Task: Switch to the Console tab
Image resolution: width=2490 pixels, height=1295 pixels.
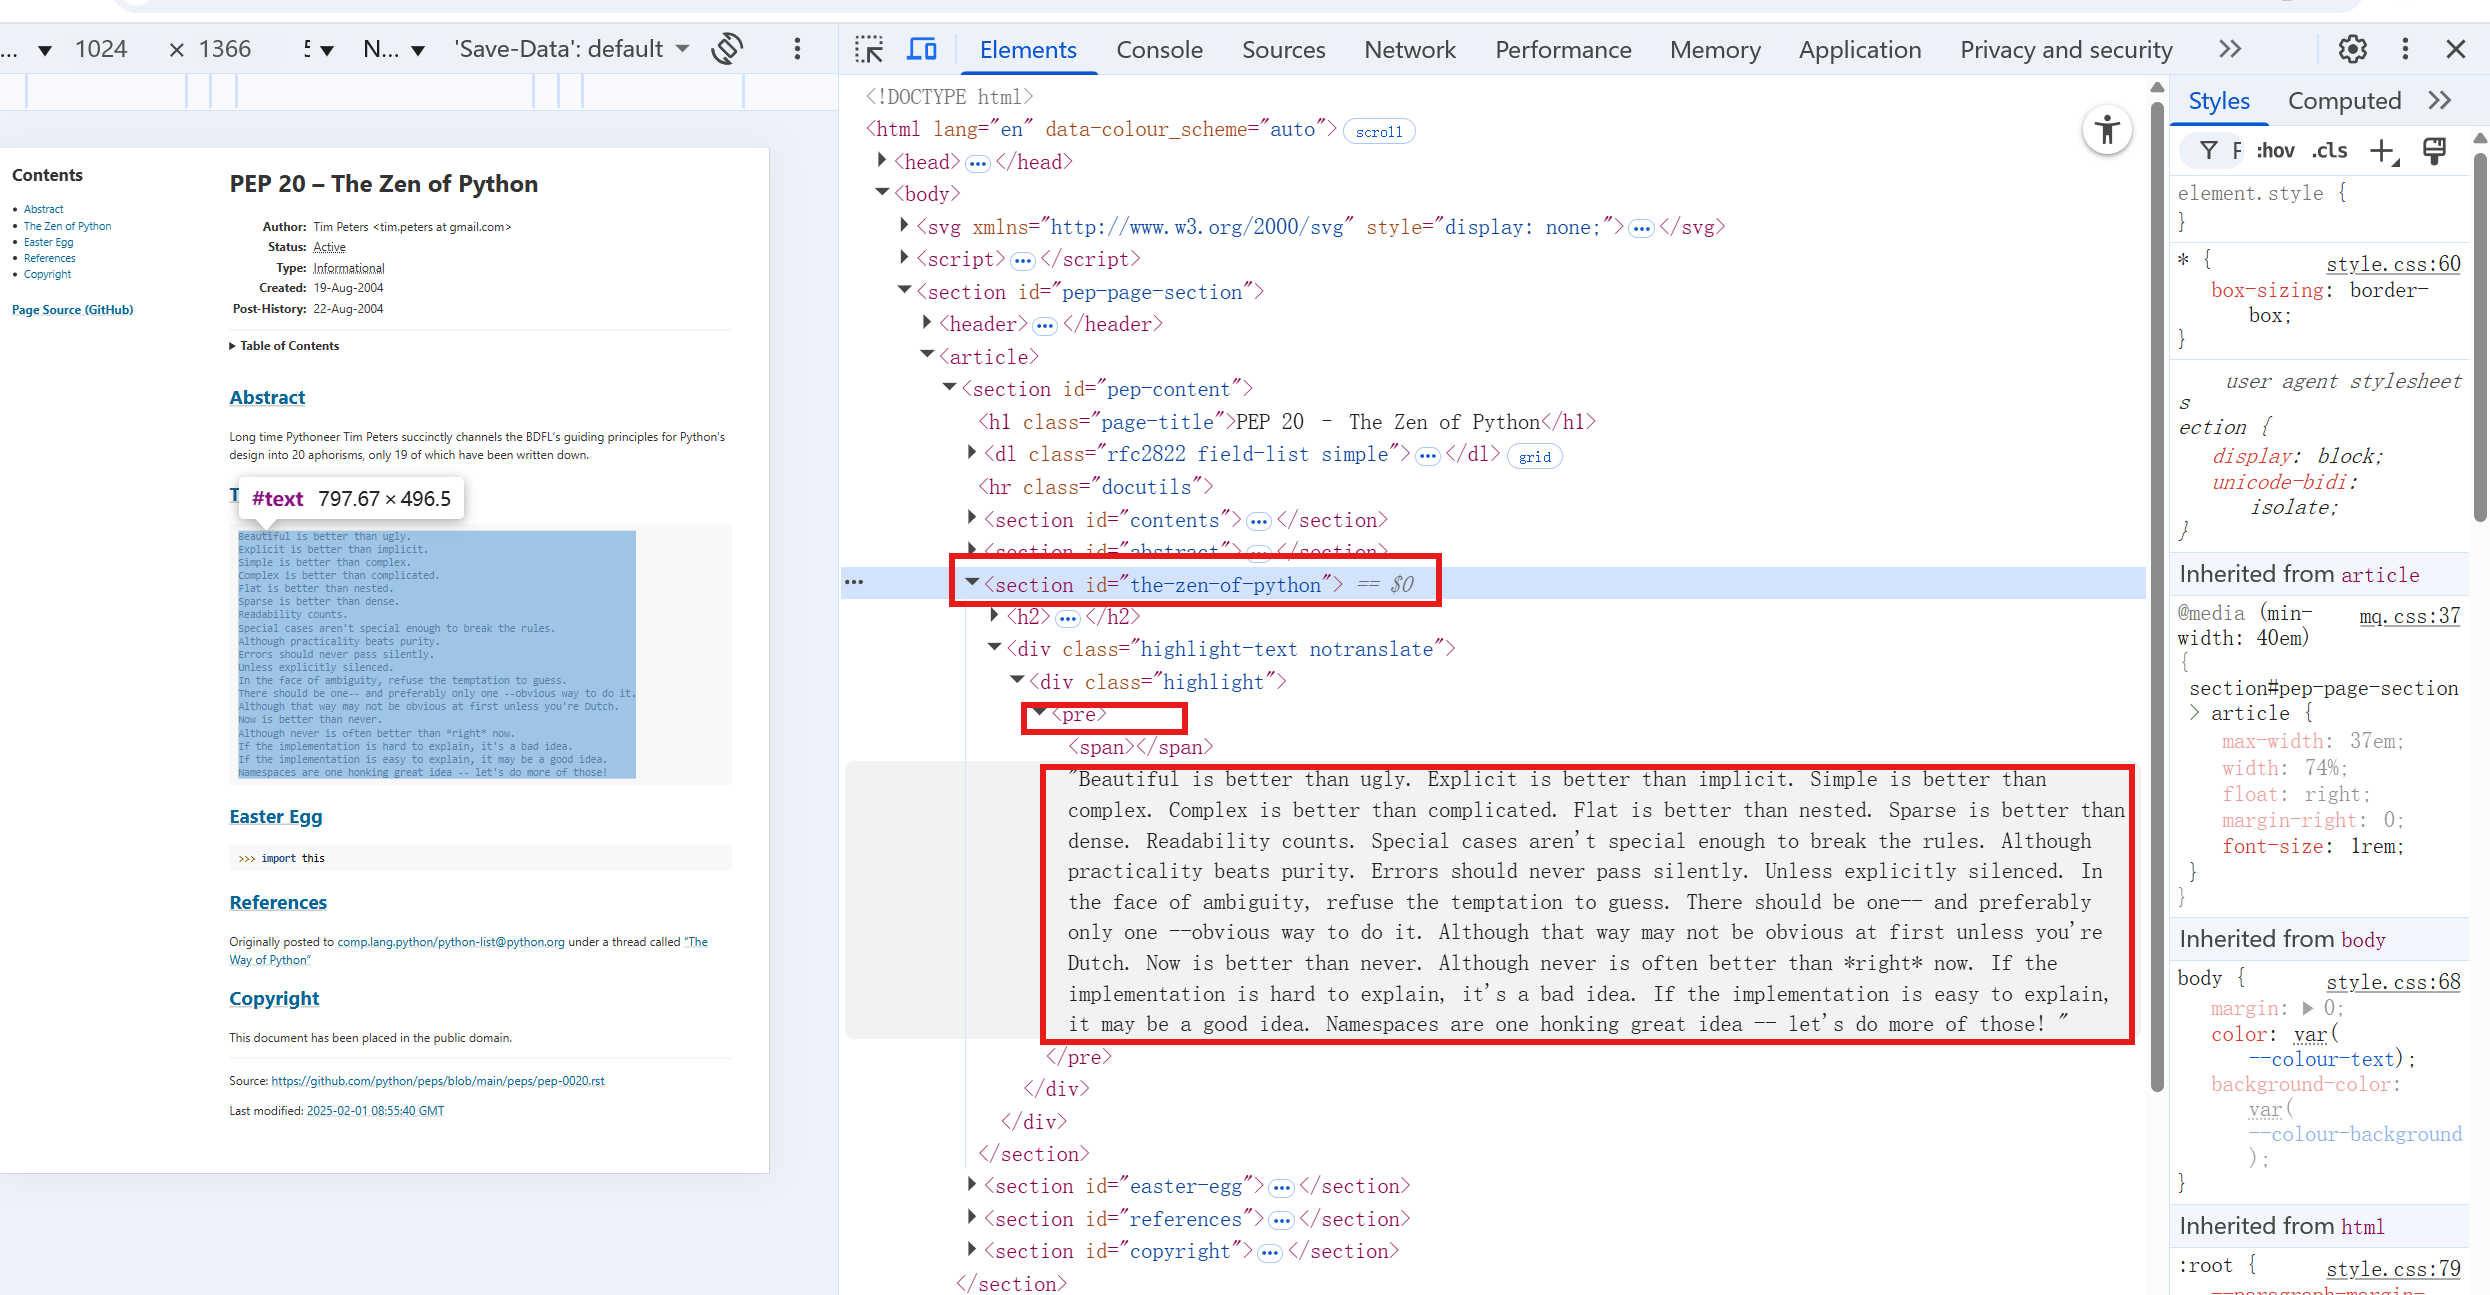Action: 1159,49
